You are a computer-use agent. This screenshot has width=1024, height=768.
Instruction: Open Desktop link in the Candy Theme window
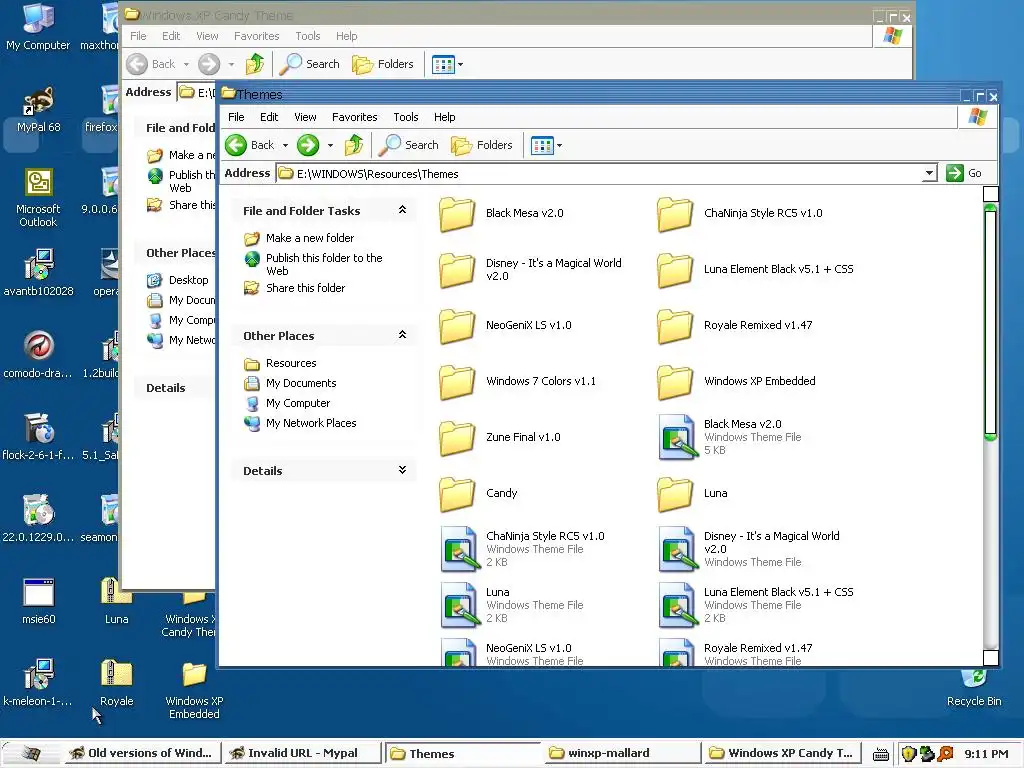189,280
